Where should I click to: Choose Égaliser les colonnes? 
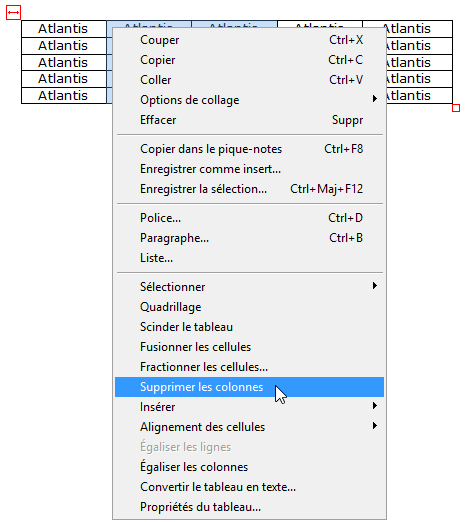pyautogui.click(x=249, y=467)
